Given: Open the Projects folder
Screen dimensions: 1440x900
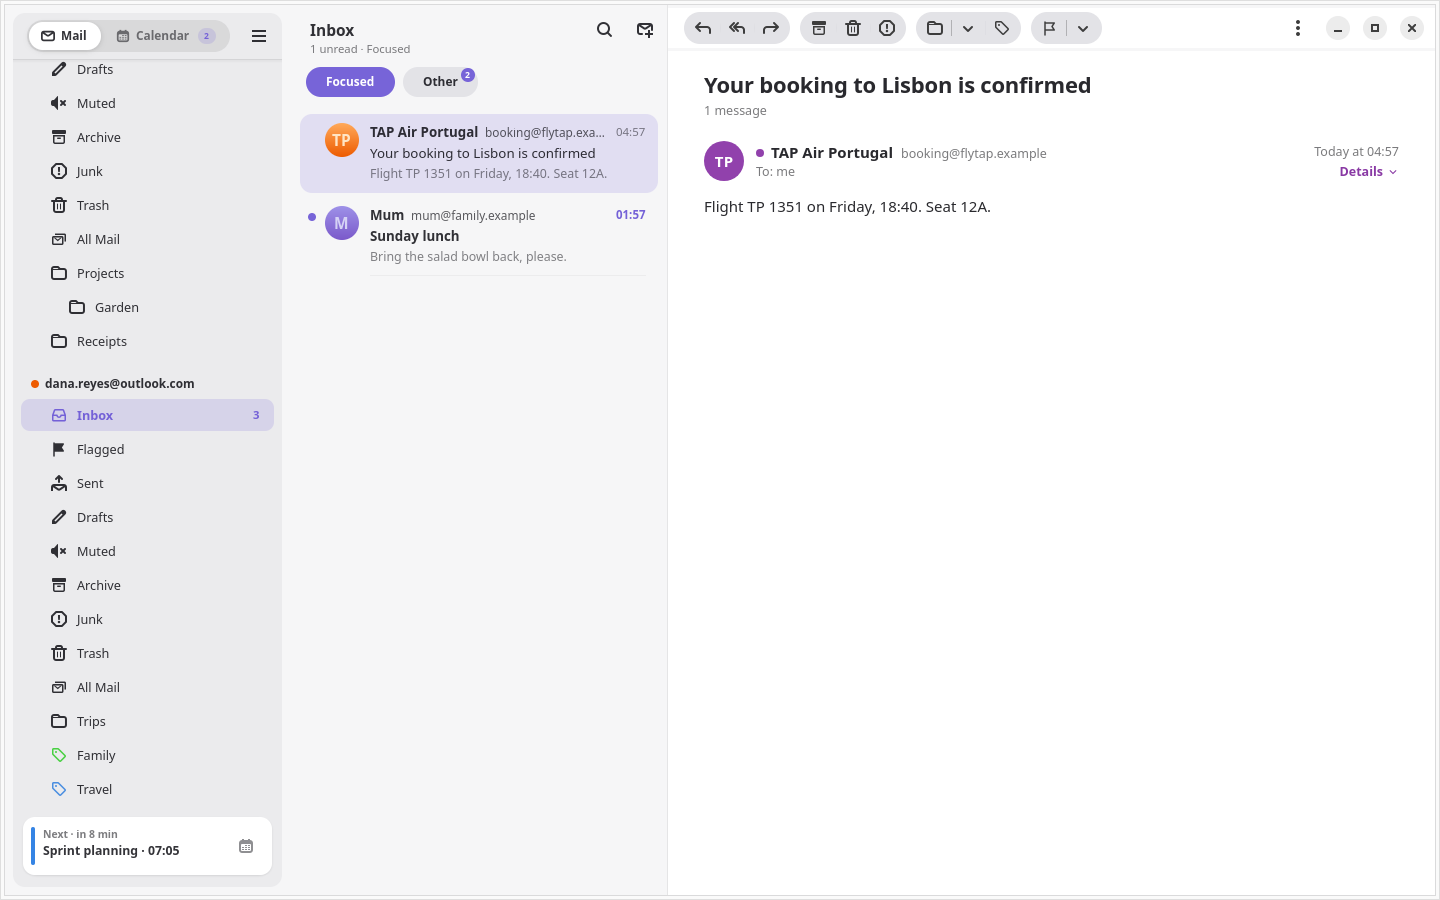Looking at the screenshot, I should point(147,273).
